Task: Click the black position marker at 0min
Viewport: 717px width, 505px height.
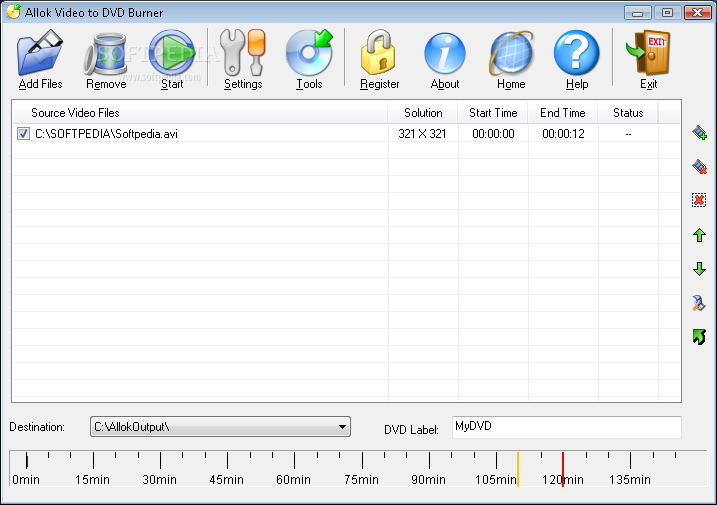Action: [x=27, y=461]
